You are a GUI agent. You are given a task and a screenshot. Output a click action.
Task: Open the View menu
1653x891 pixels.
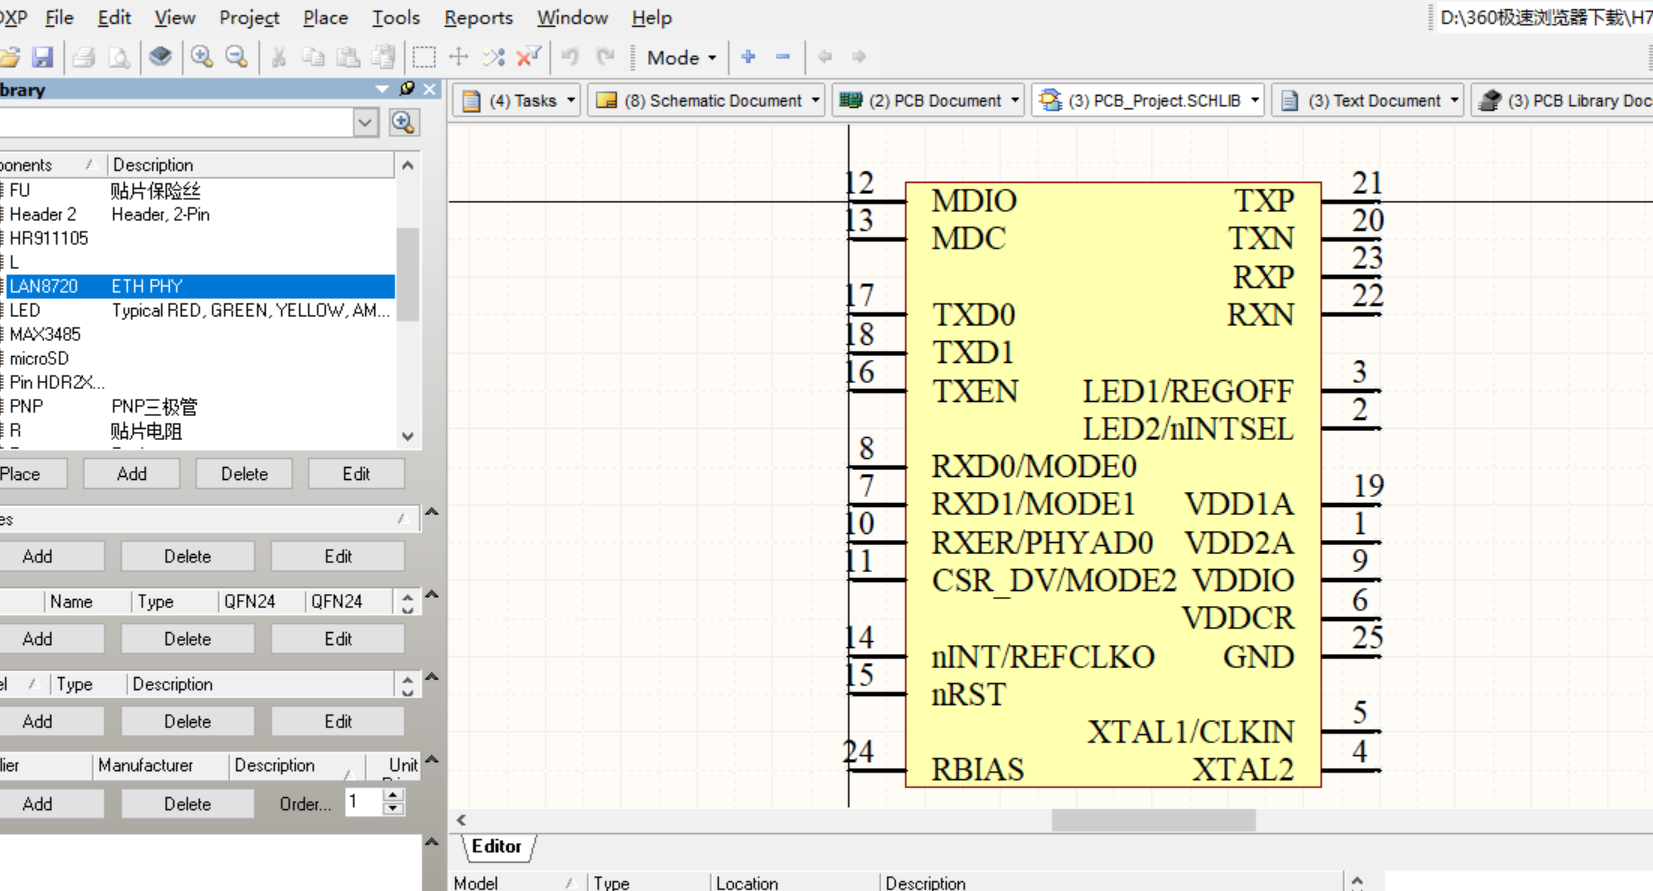click(x=175, y=18)
